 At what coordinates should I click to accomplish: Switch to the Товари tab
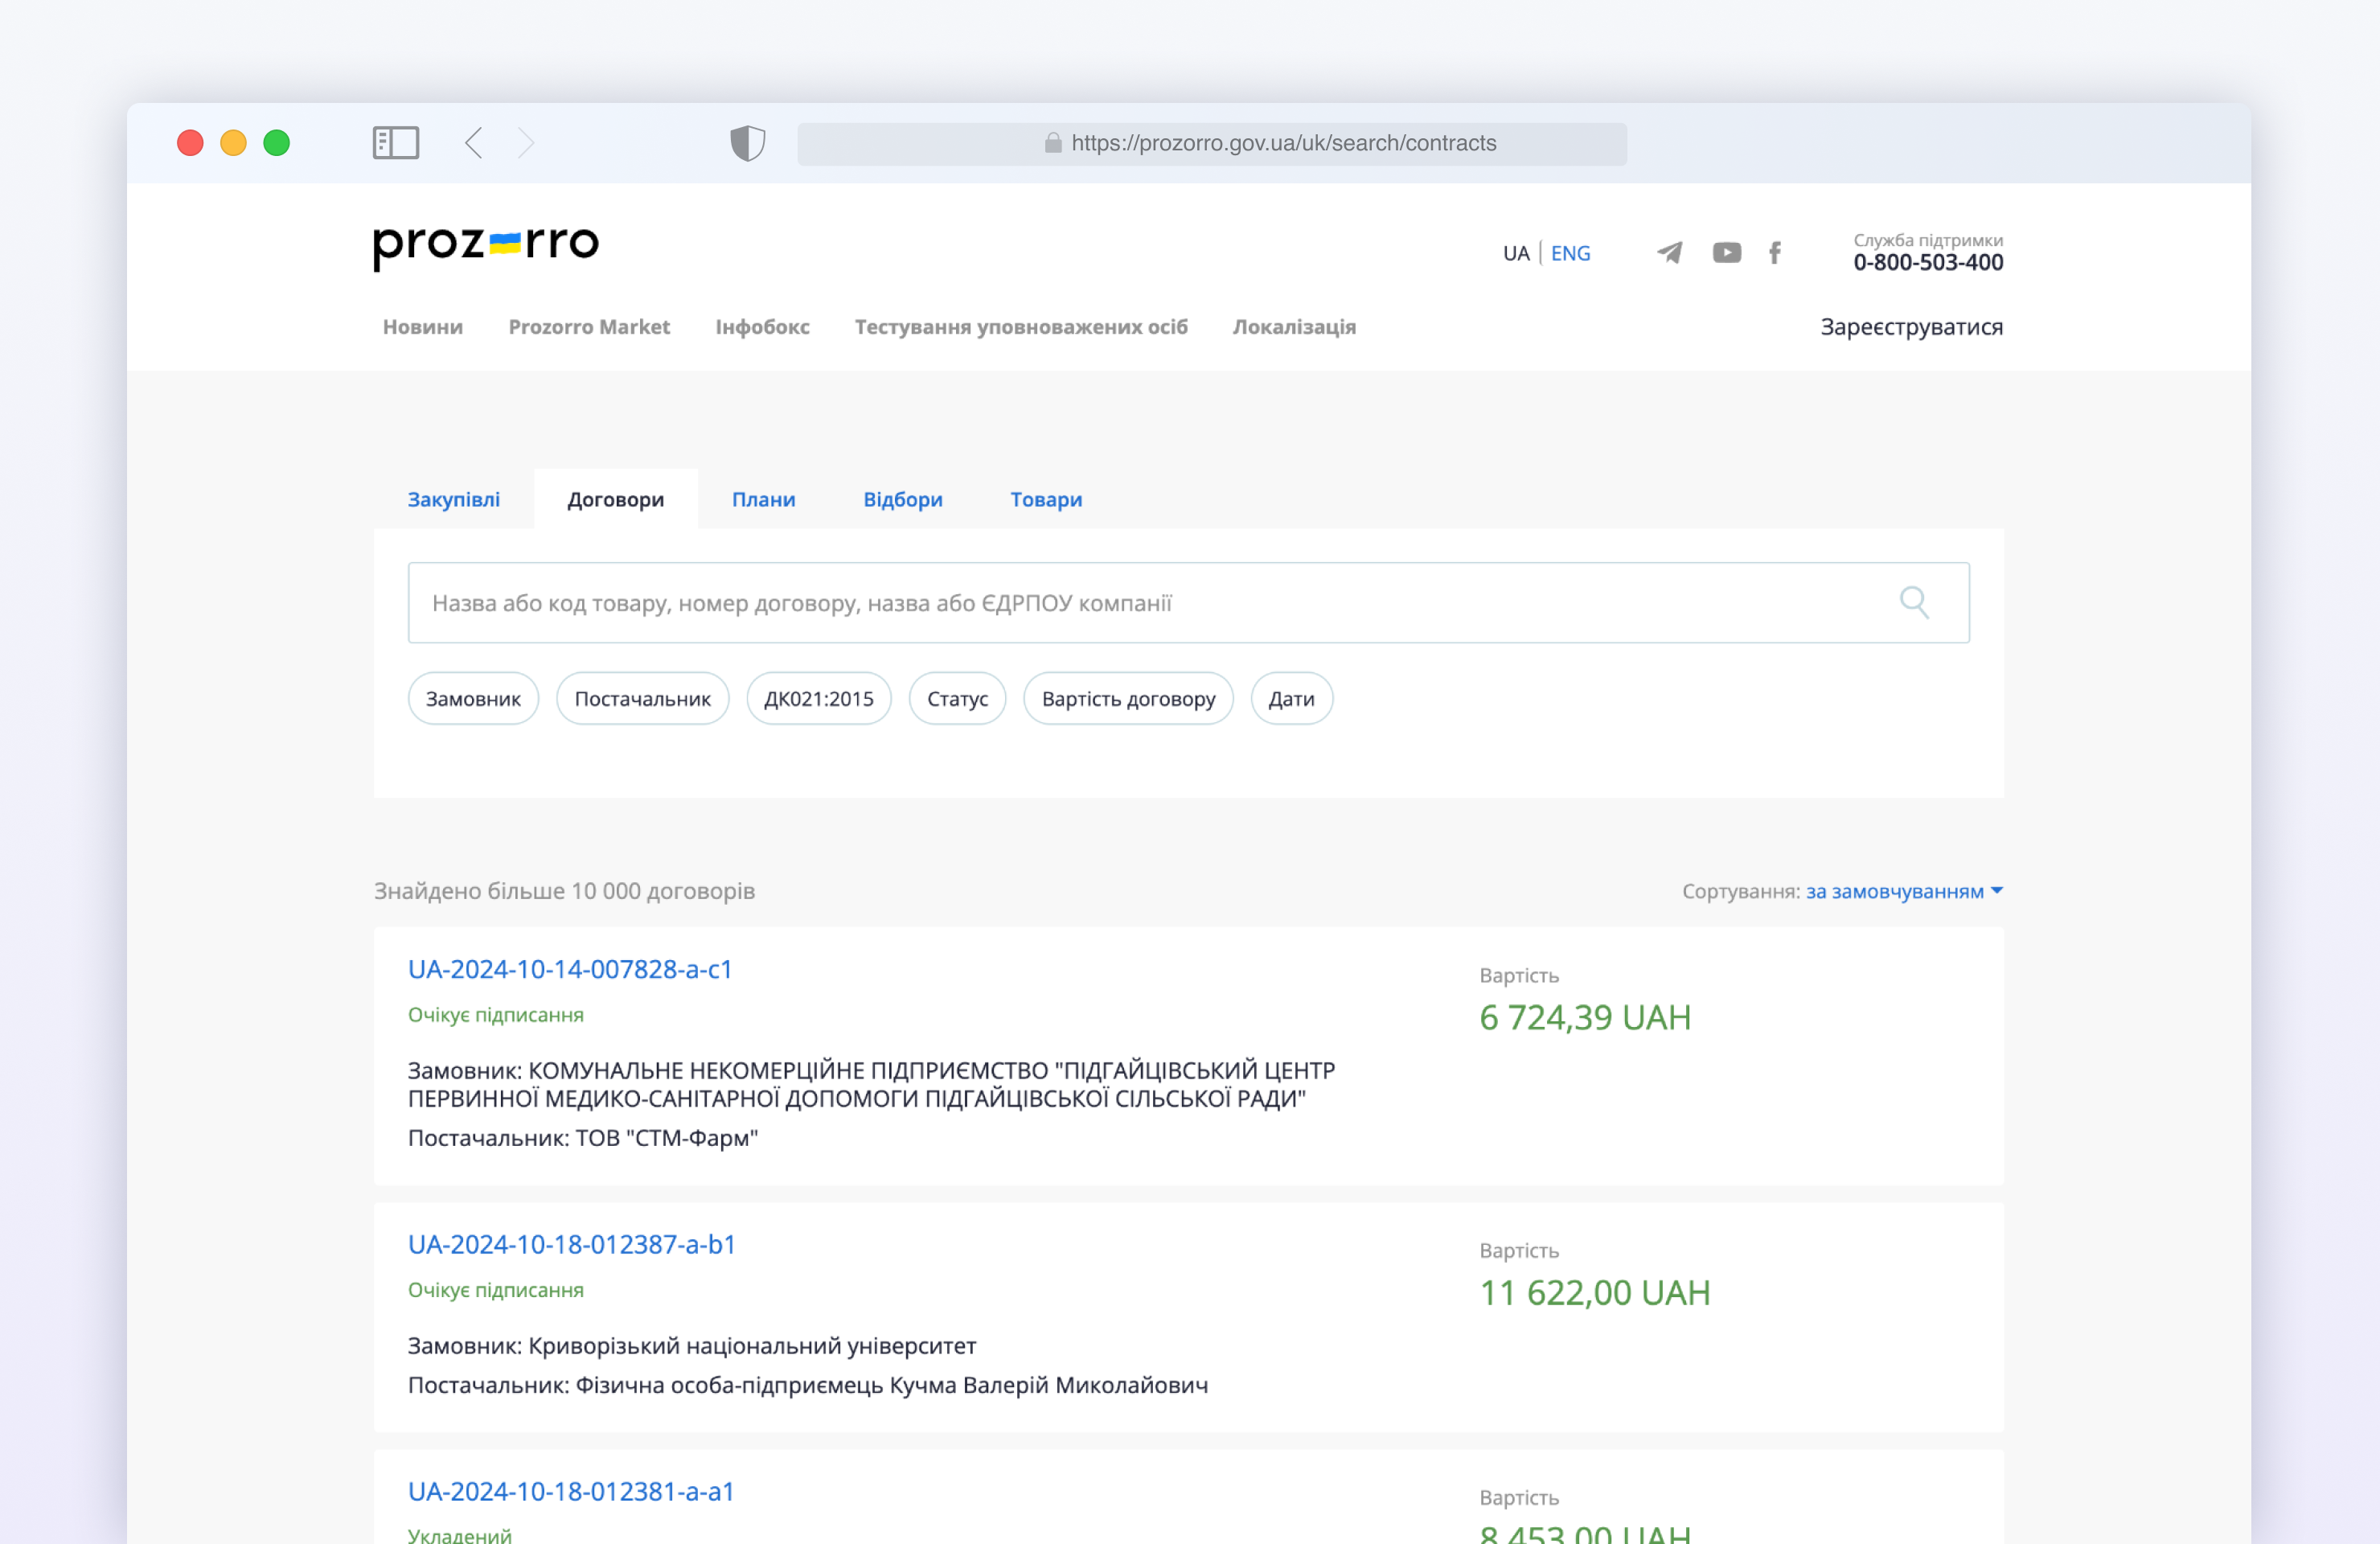1045,499
